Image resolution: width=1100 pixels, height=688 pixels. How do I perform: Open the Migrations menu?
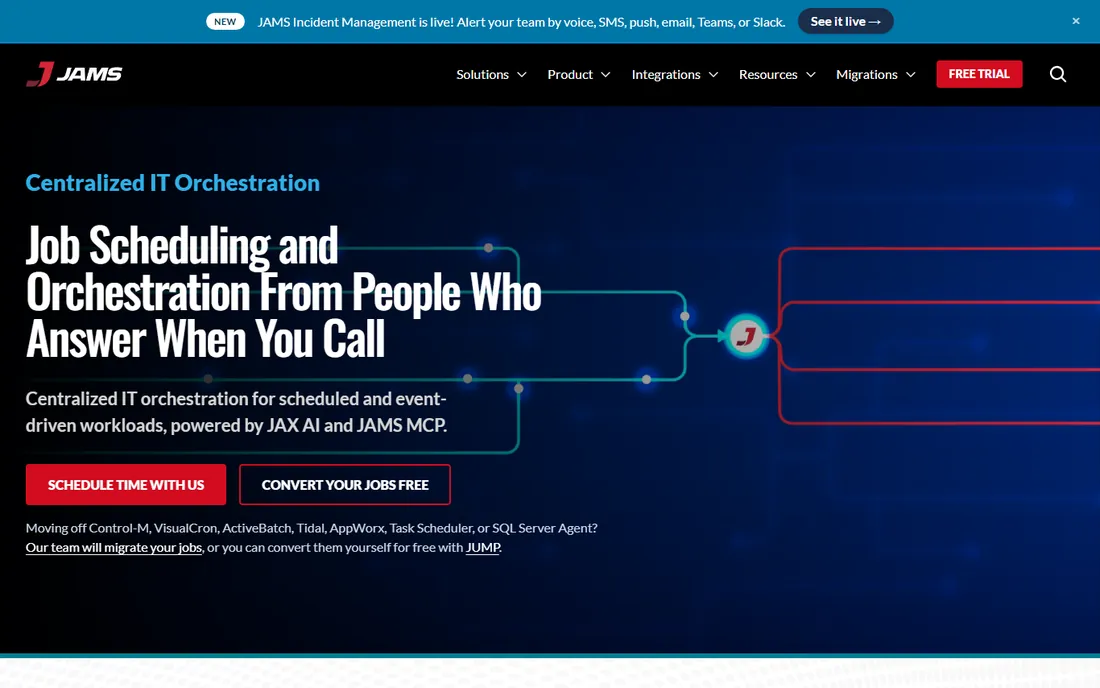point(866,74)
